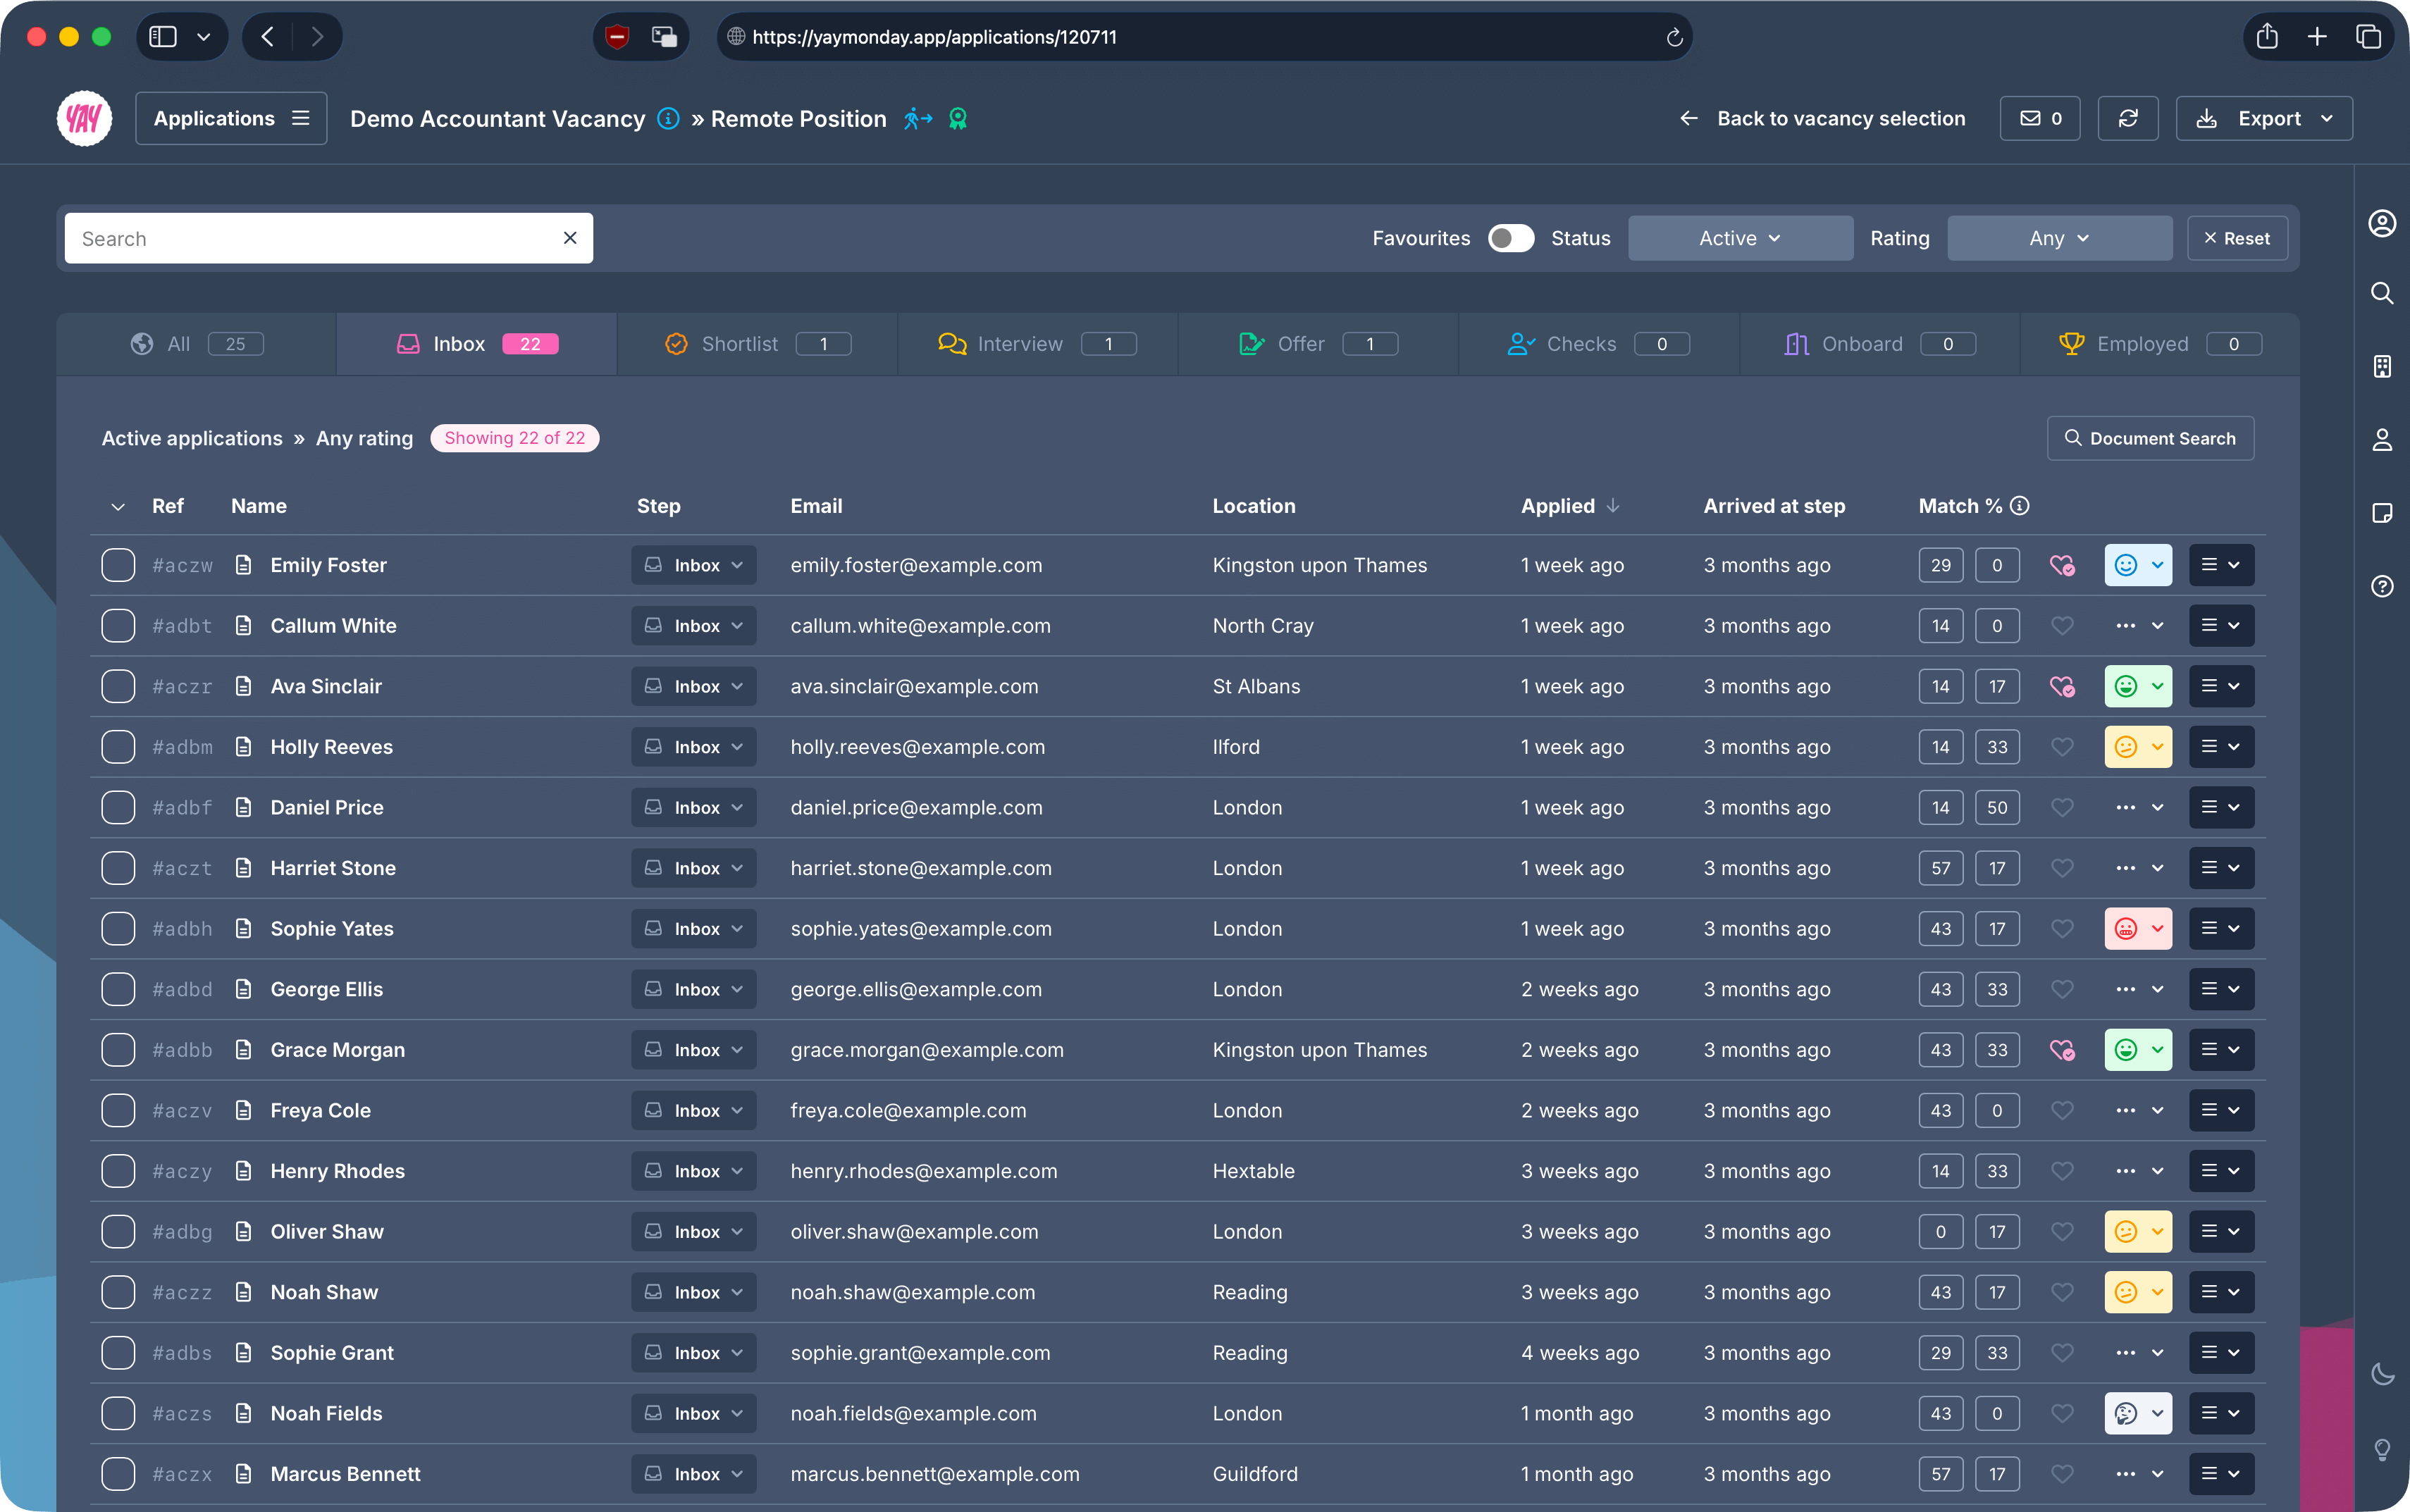Click the refresh icon to reload applications
This screenshot has width=2410, height=1512.
2128,118
